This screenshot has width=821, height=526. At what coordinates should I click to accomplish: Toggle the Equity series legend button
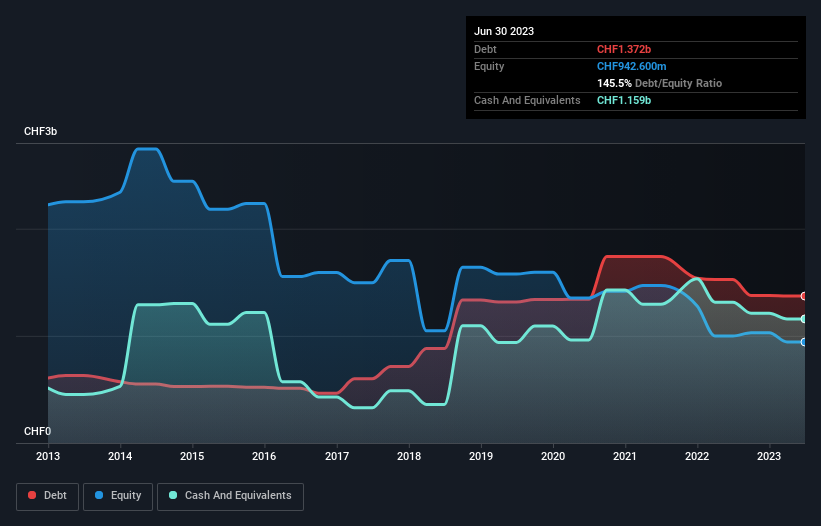pos(118,496)
